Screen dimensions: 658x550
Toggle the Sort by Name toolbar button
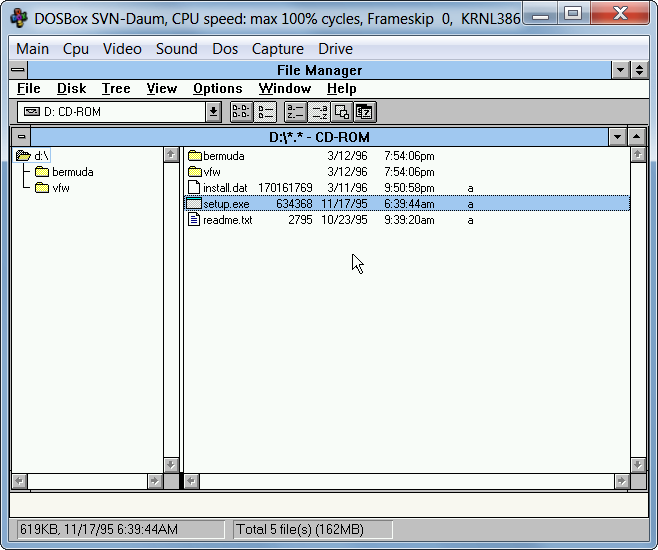click(x=295, y=112)
